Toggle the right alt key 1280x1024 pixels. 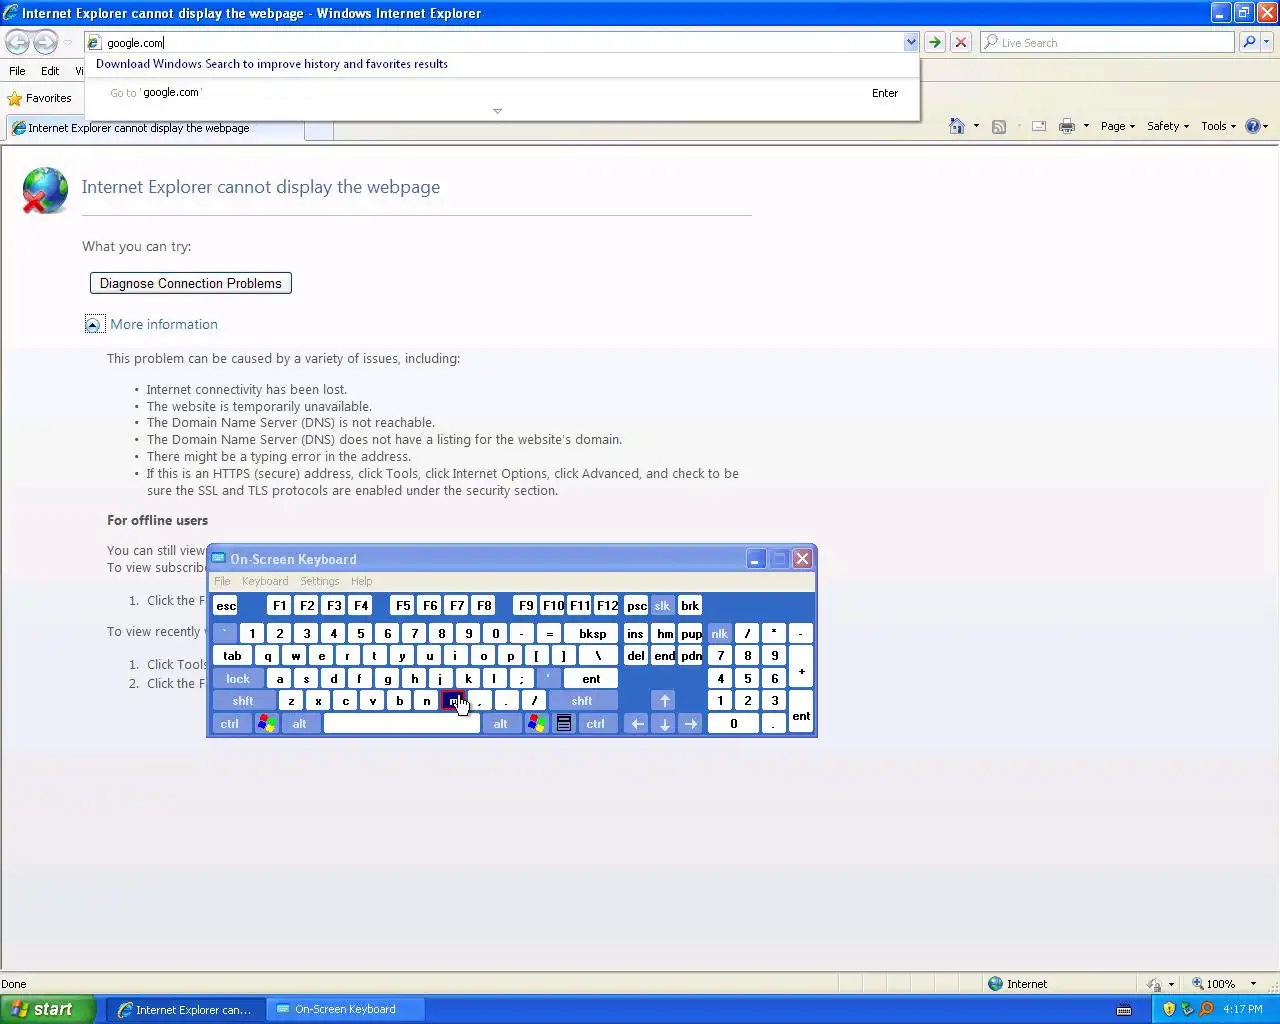pos(501,723)
